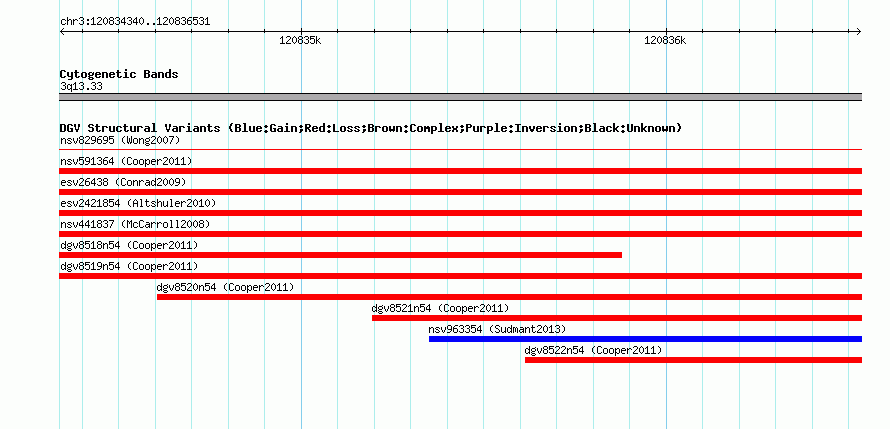The image size is (890, 429).
Task: Click the blue gain bar for nsv963354
Action: pos(645,339)
